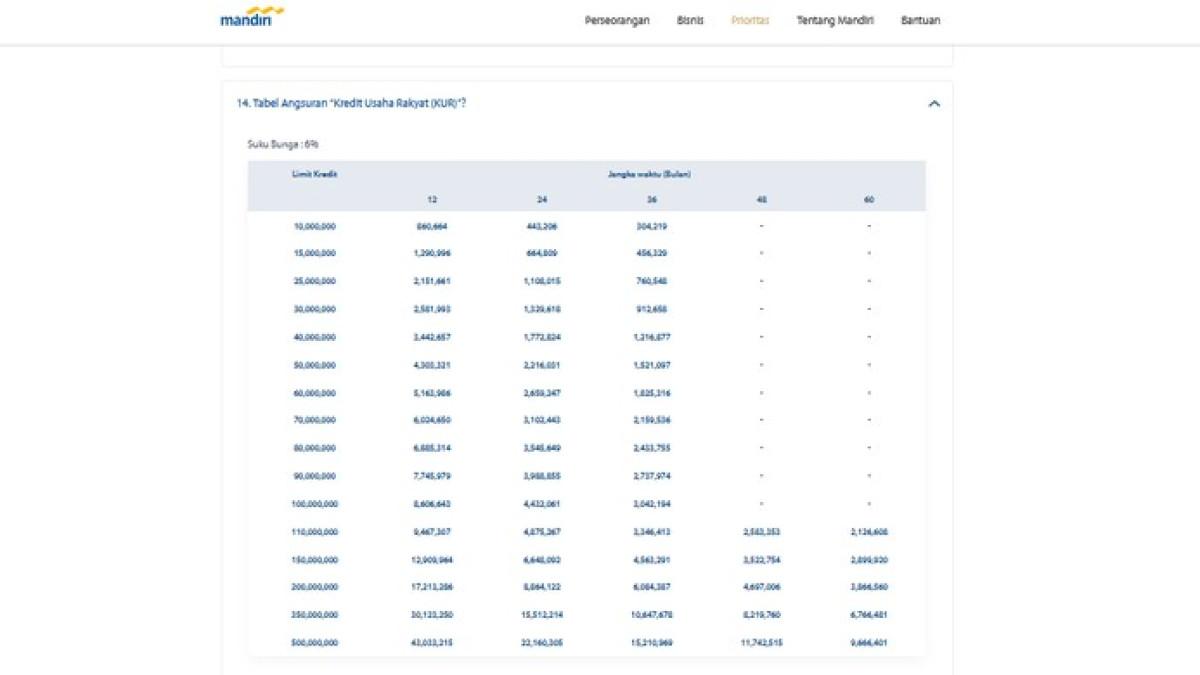Select the 24-month column header

click(542, 200)
